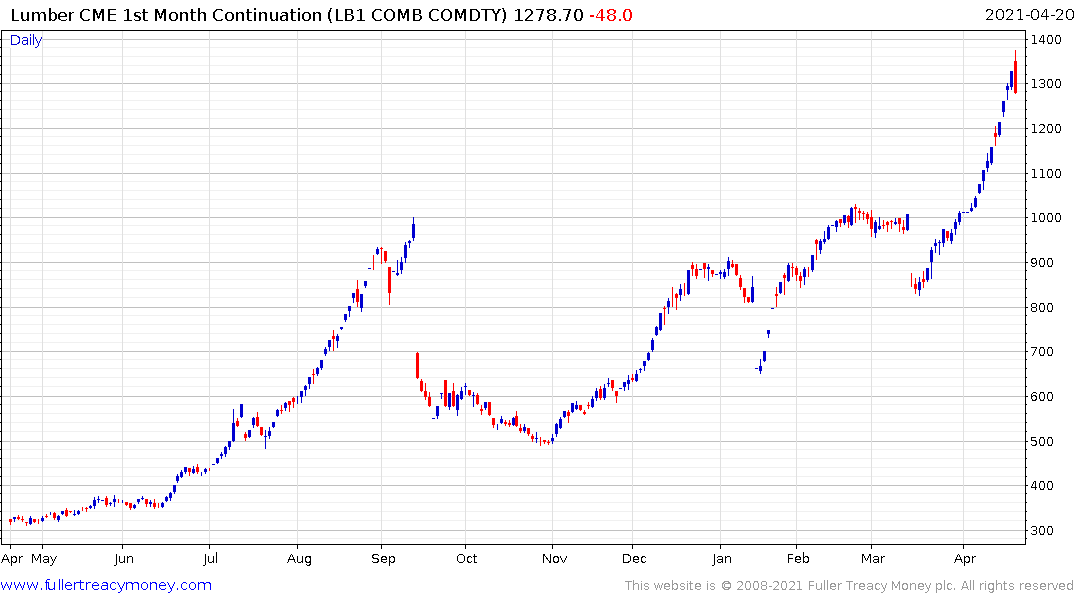This screenshot has height=600, width=1075.
Task: Click the 1400 price axis label
Action: coord(1046,40)
